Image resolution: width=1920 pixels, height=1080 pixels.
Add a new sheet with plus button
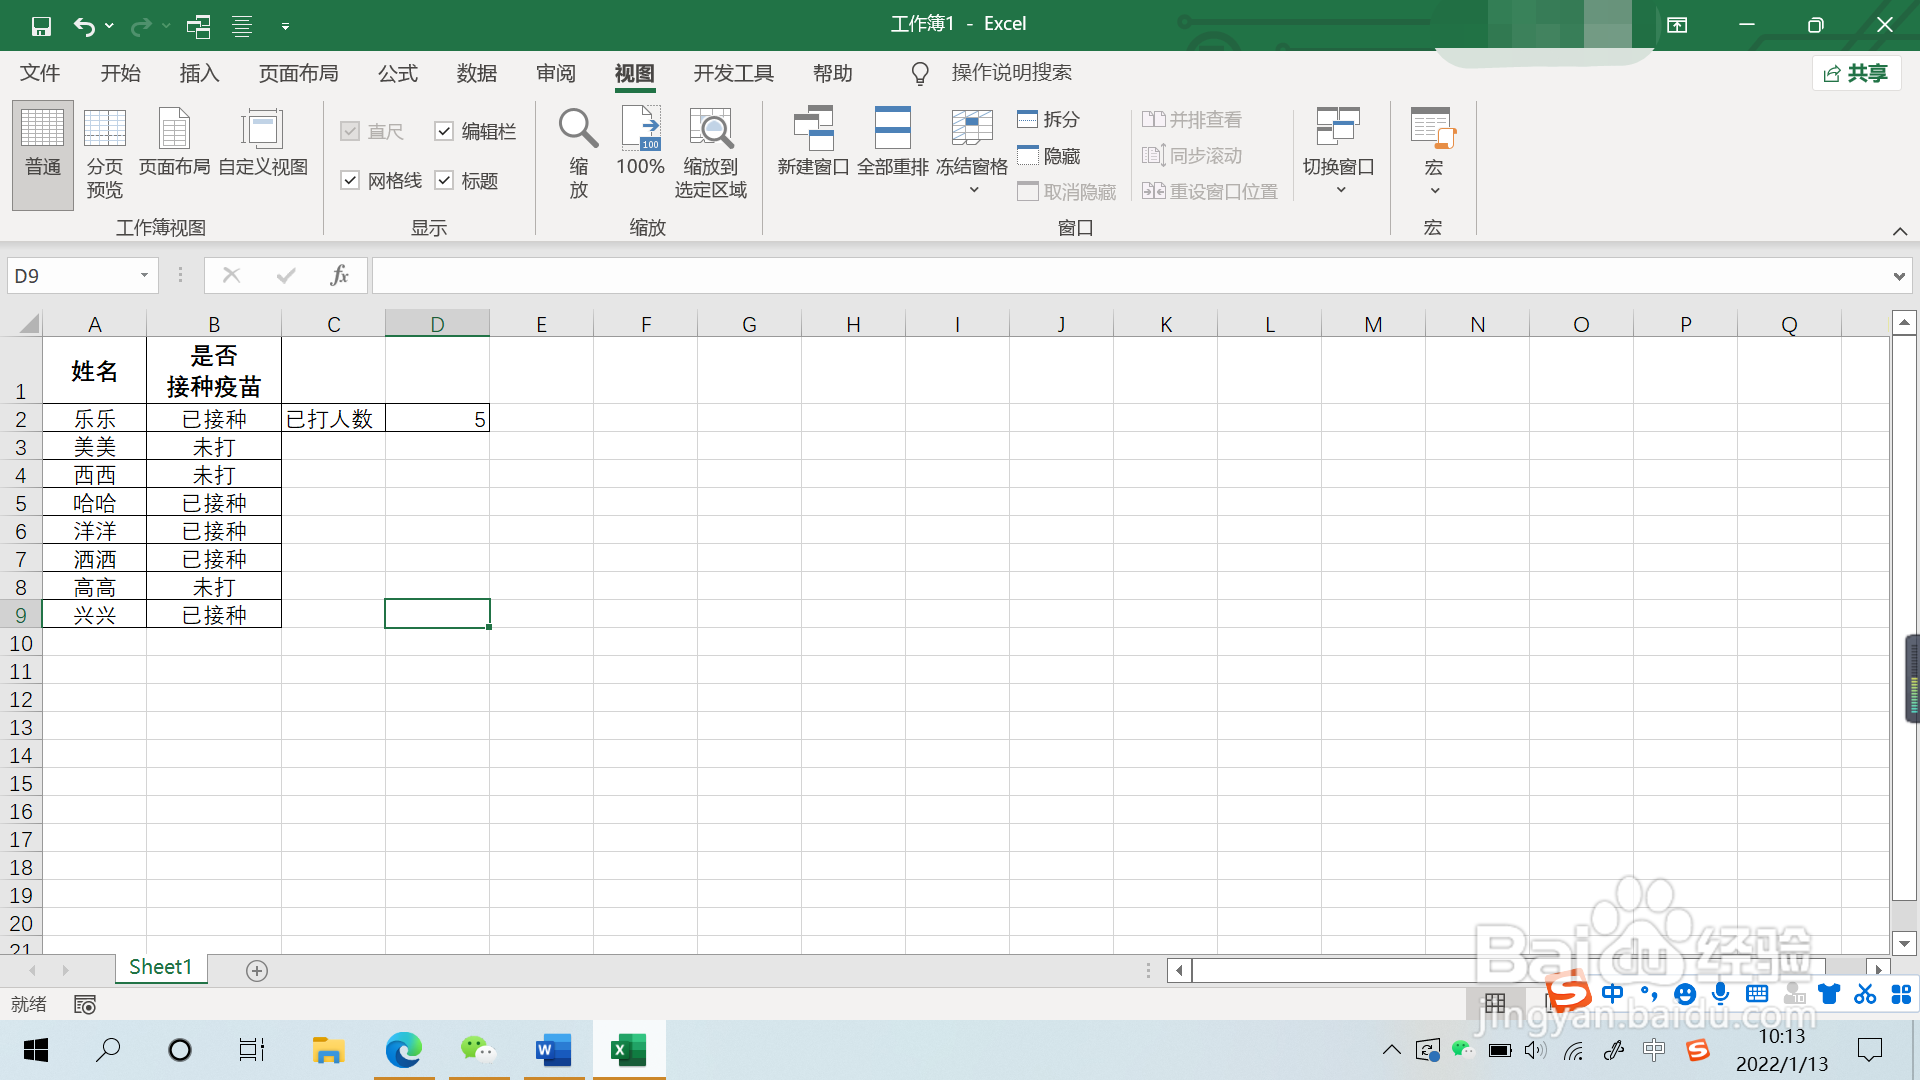(257, 970)
